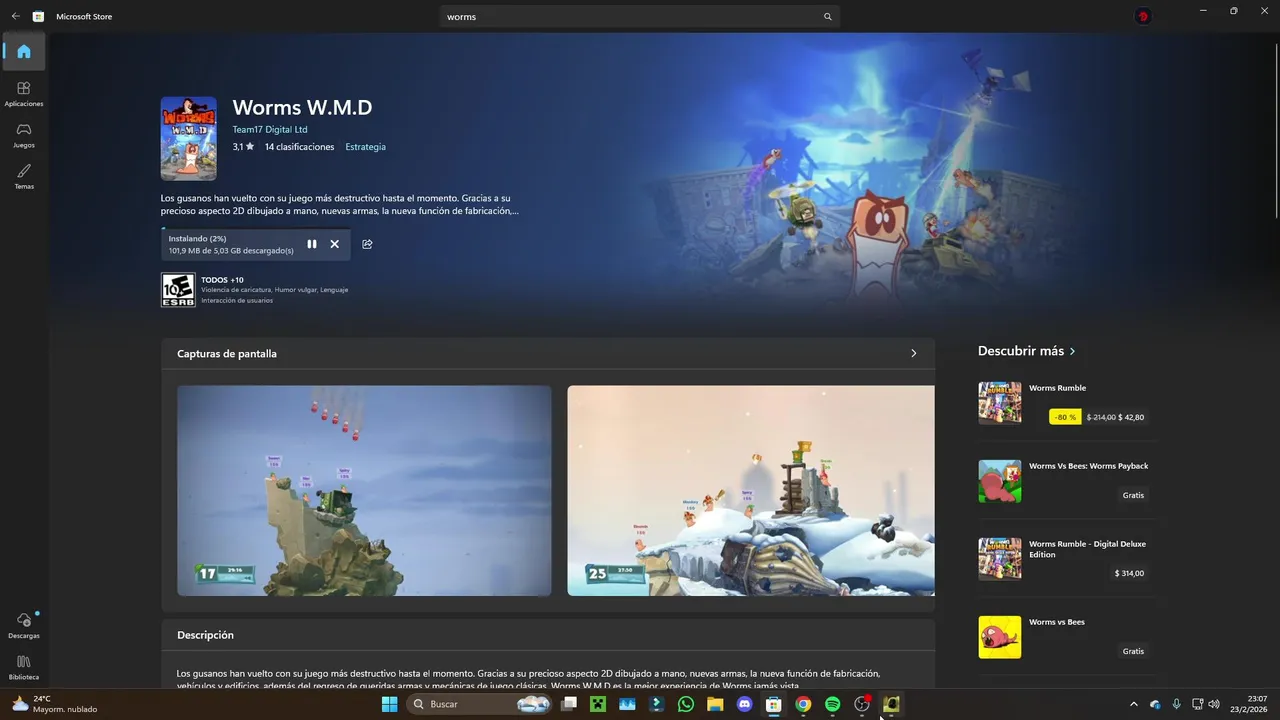The height and width of the screenshot is (720, 1280).
Task: Open the Team17 Digital Ltd publisher link
Action: pyautogui.click(x=270, y=129)
